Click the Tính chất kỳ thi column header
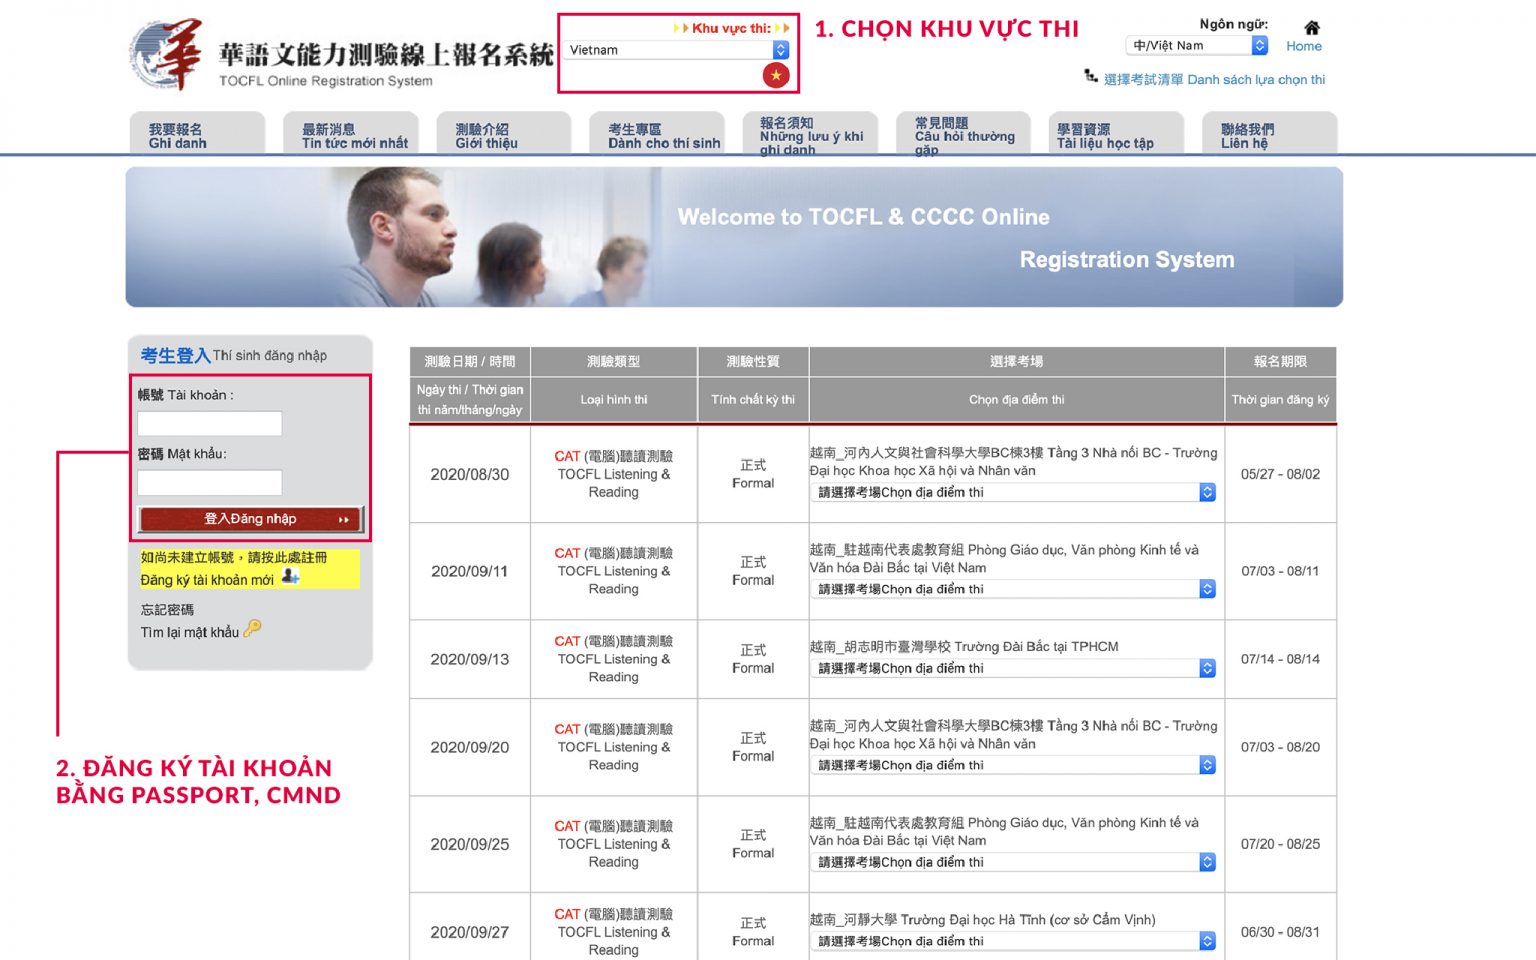The image size is (1536, 960). 753,399
